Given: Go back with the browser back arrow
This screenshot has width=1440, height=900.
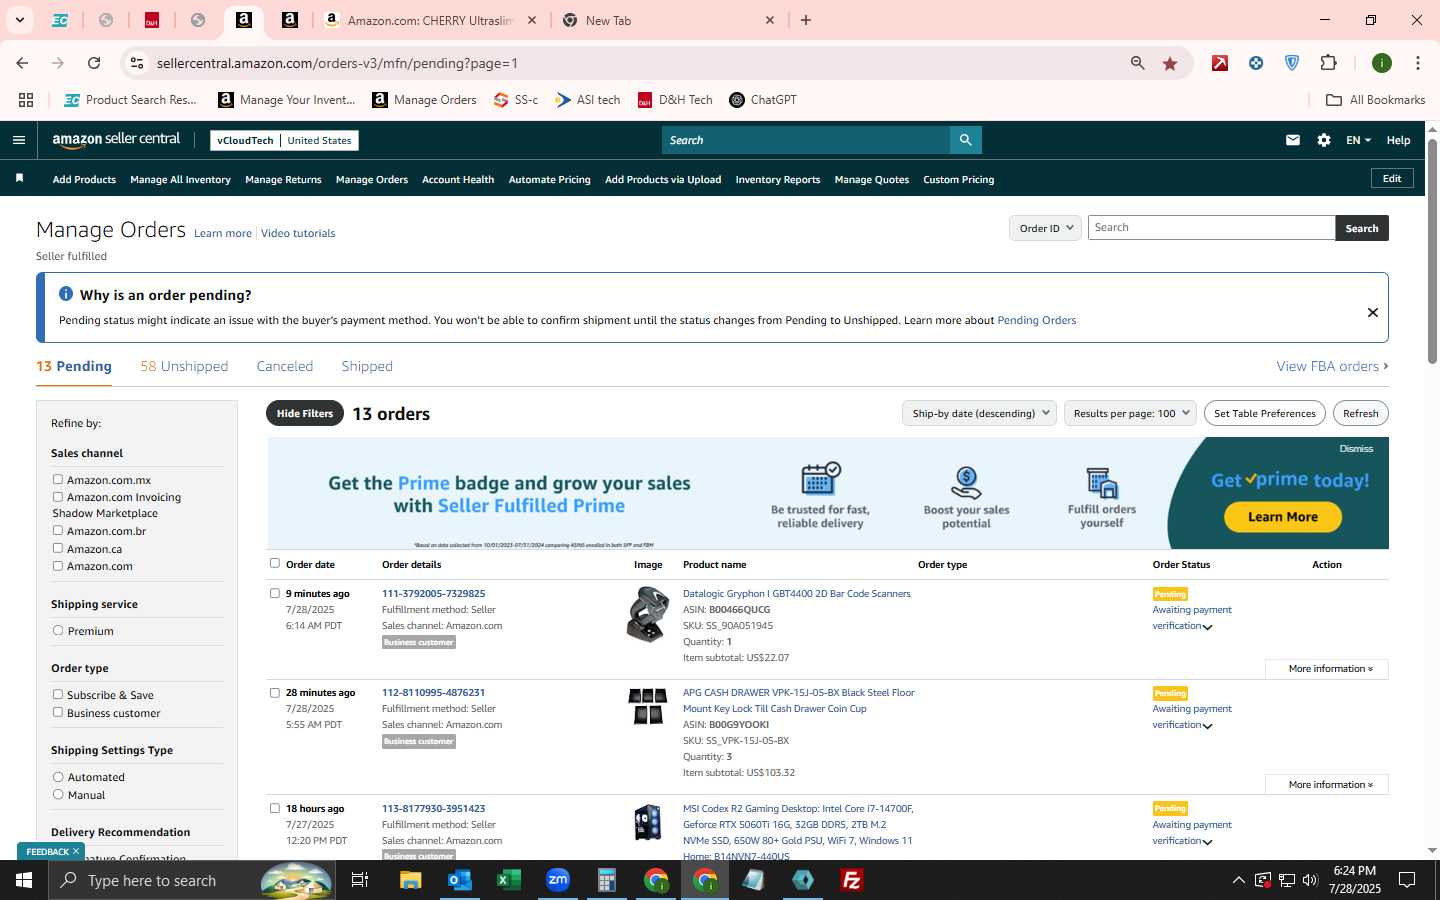Looking at the screenshot, I should click(x=22, y=63).
